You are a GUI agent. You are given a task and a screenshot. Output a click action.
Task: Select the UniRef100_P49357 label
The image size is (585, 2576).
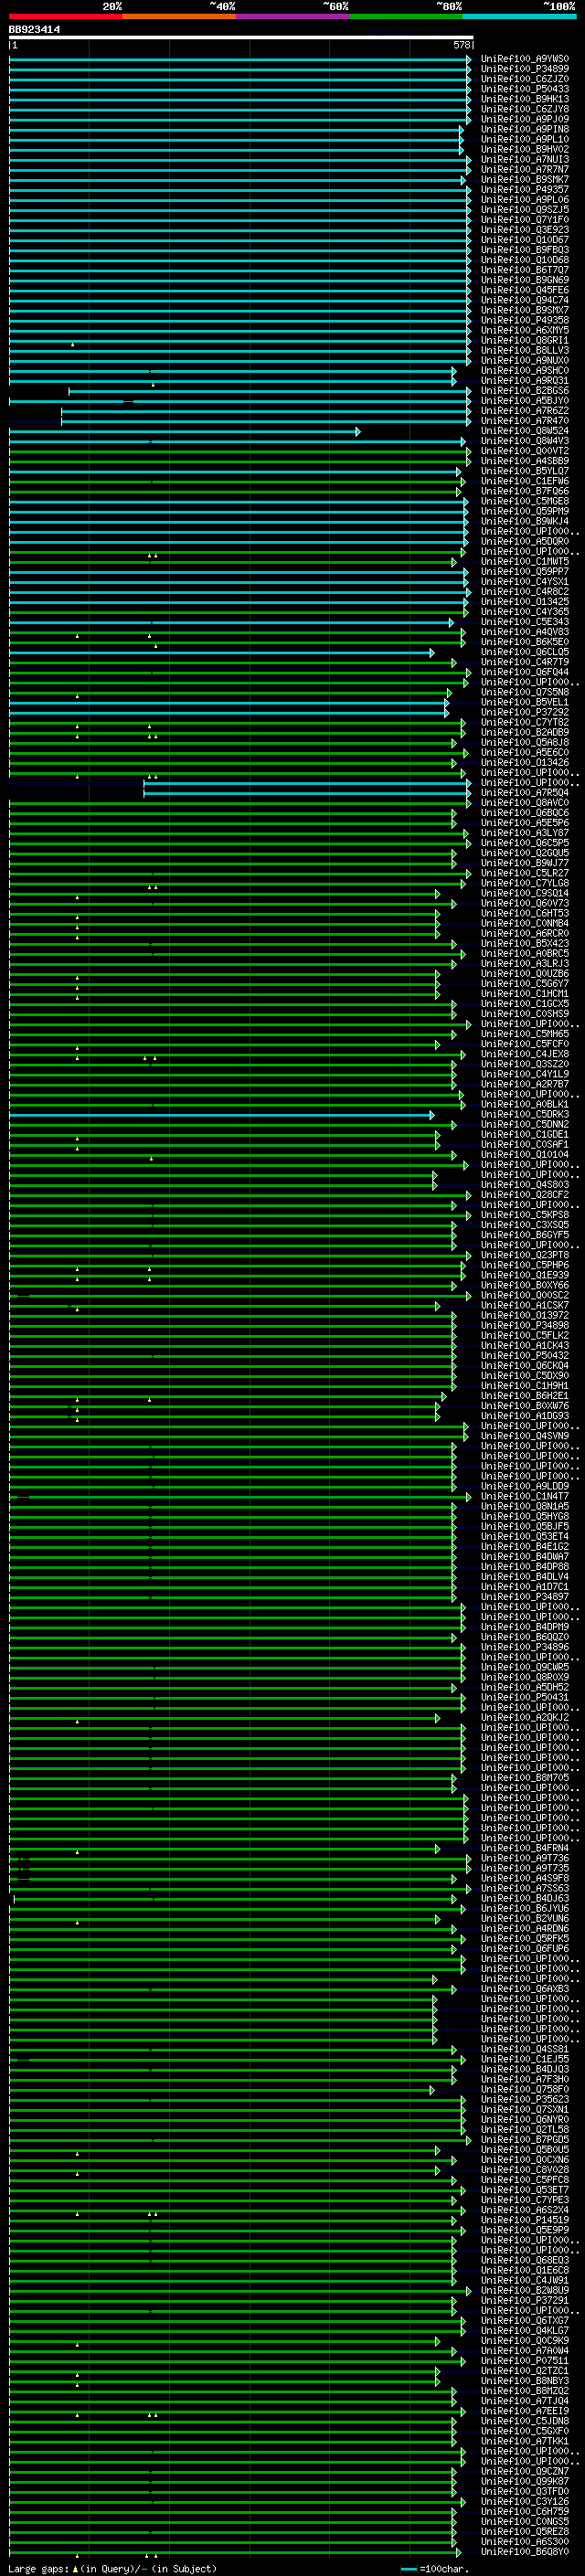click(524, 189)
